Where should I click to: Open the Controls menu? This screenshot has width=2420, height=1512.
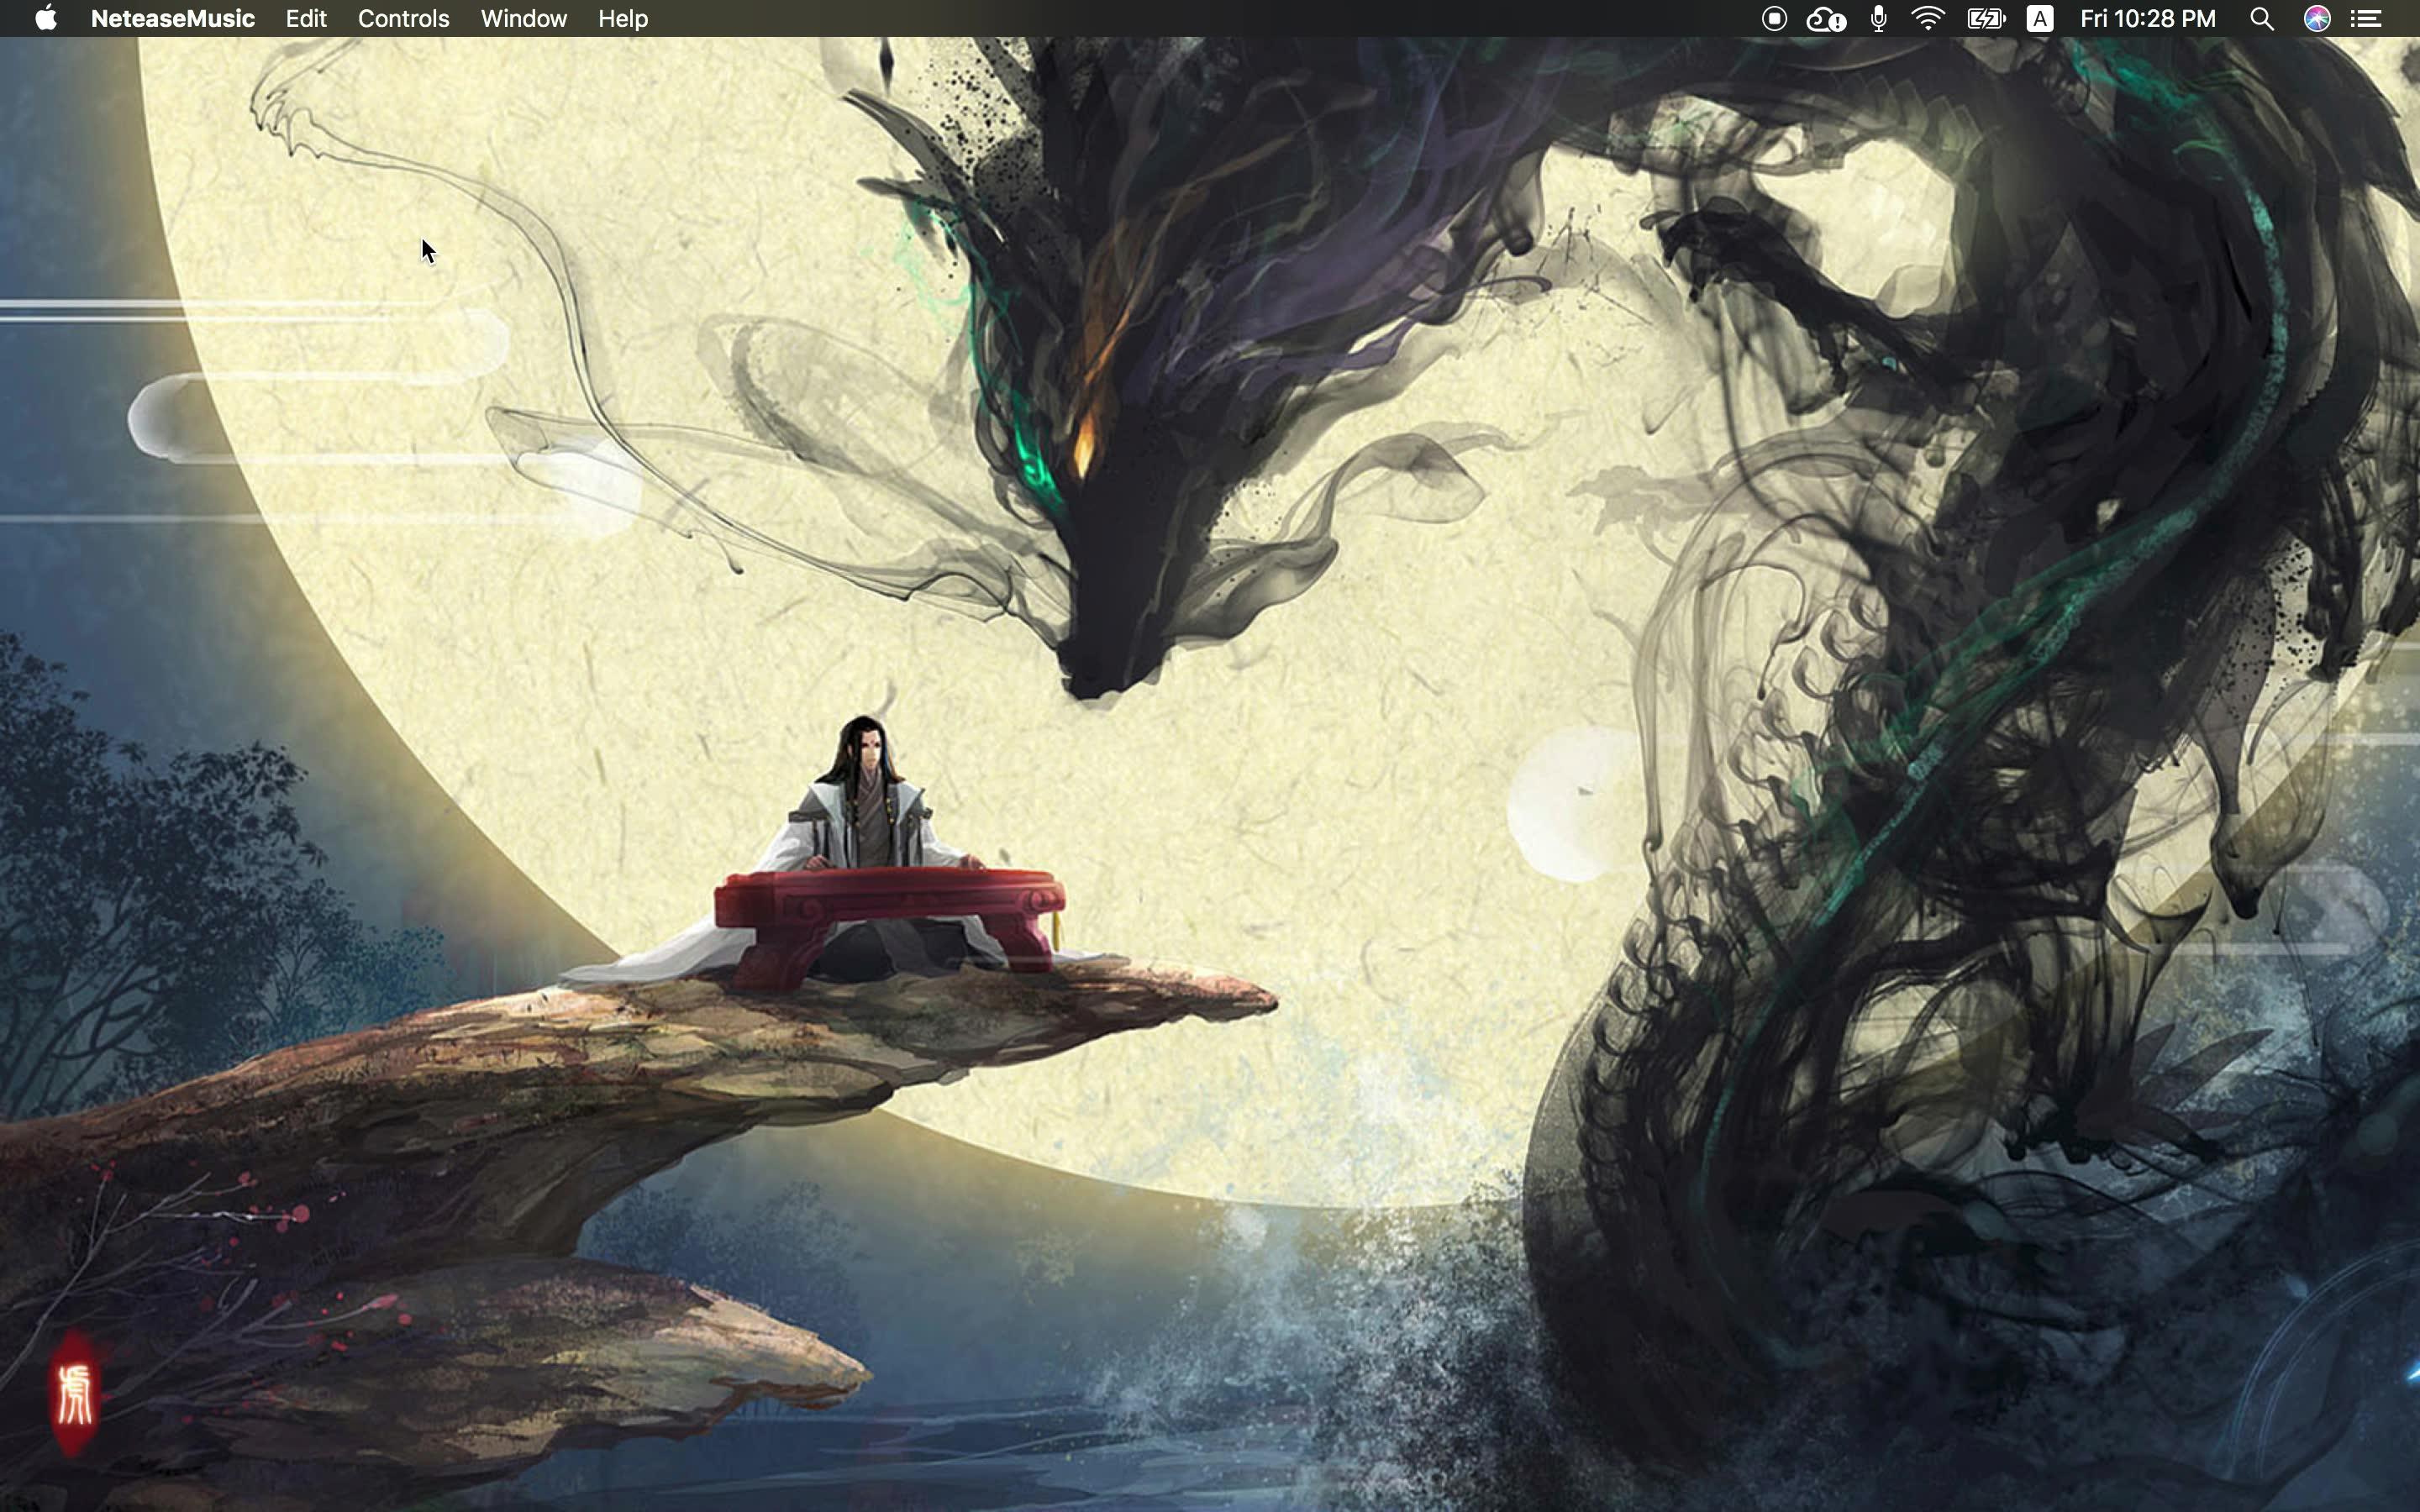(x=403, y=18)
